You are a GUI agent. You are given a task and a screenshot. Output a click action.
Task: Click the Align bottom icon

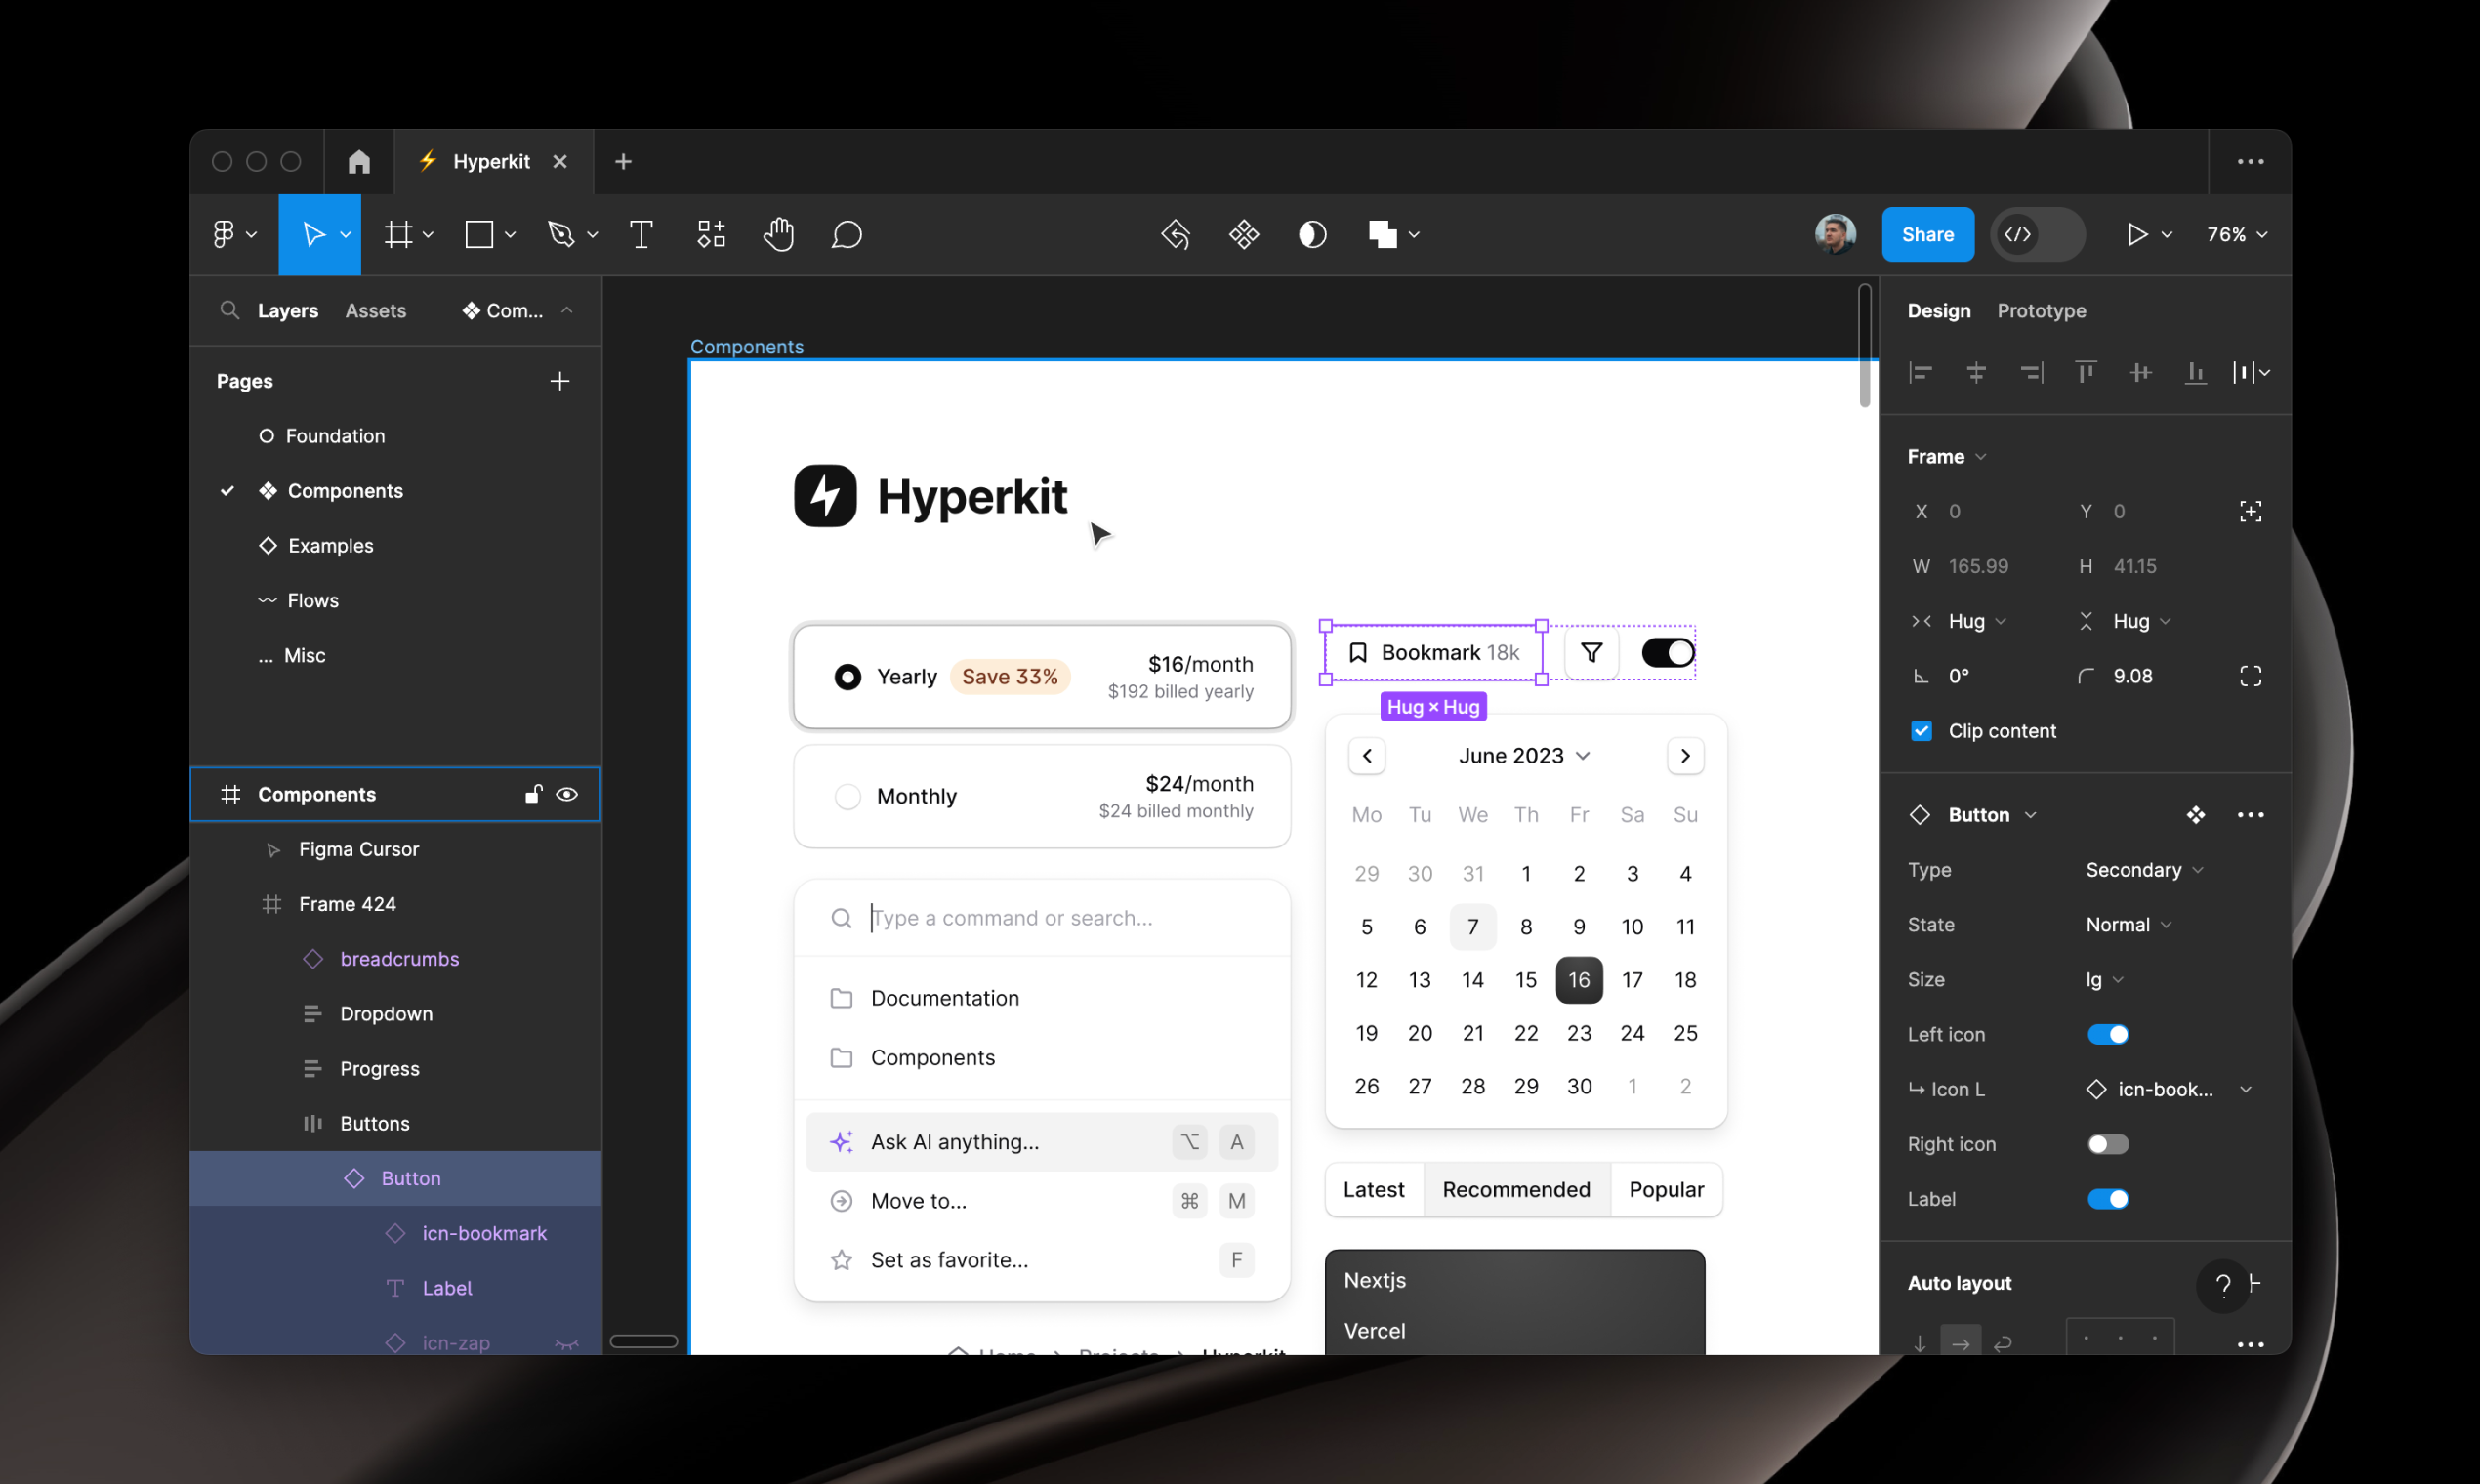pyautogui.click(x=2195, y=373)
